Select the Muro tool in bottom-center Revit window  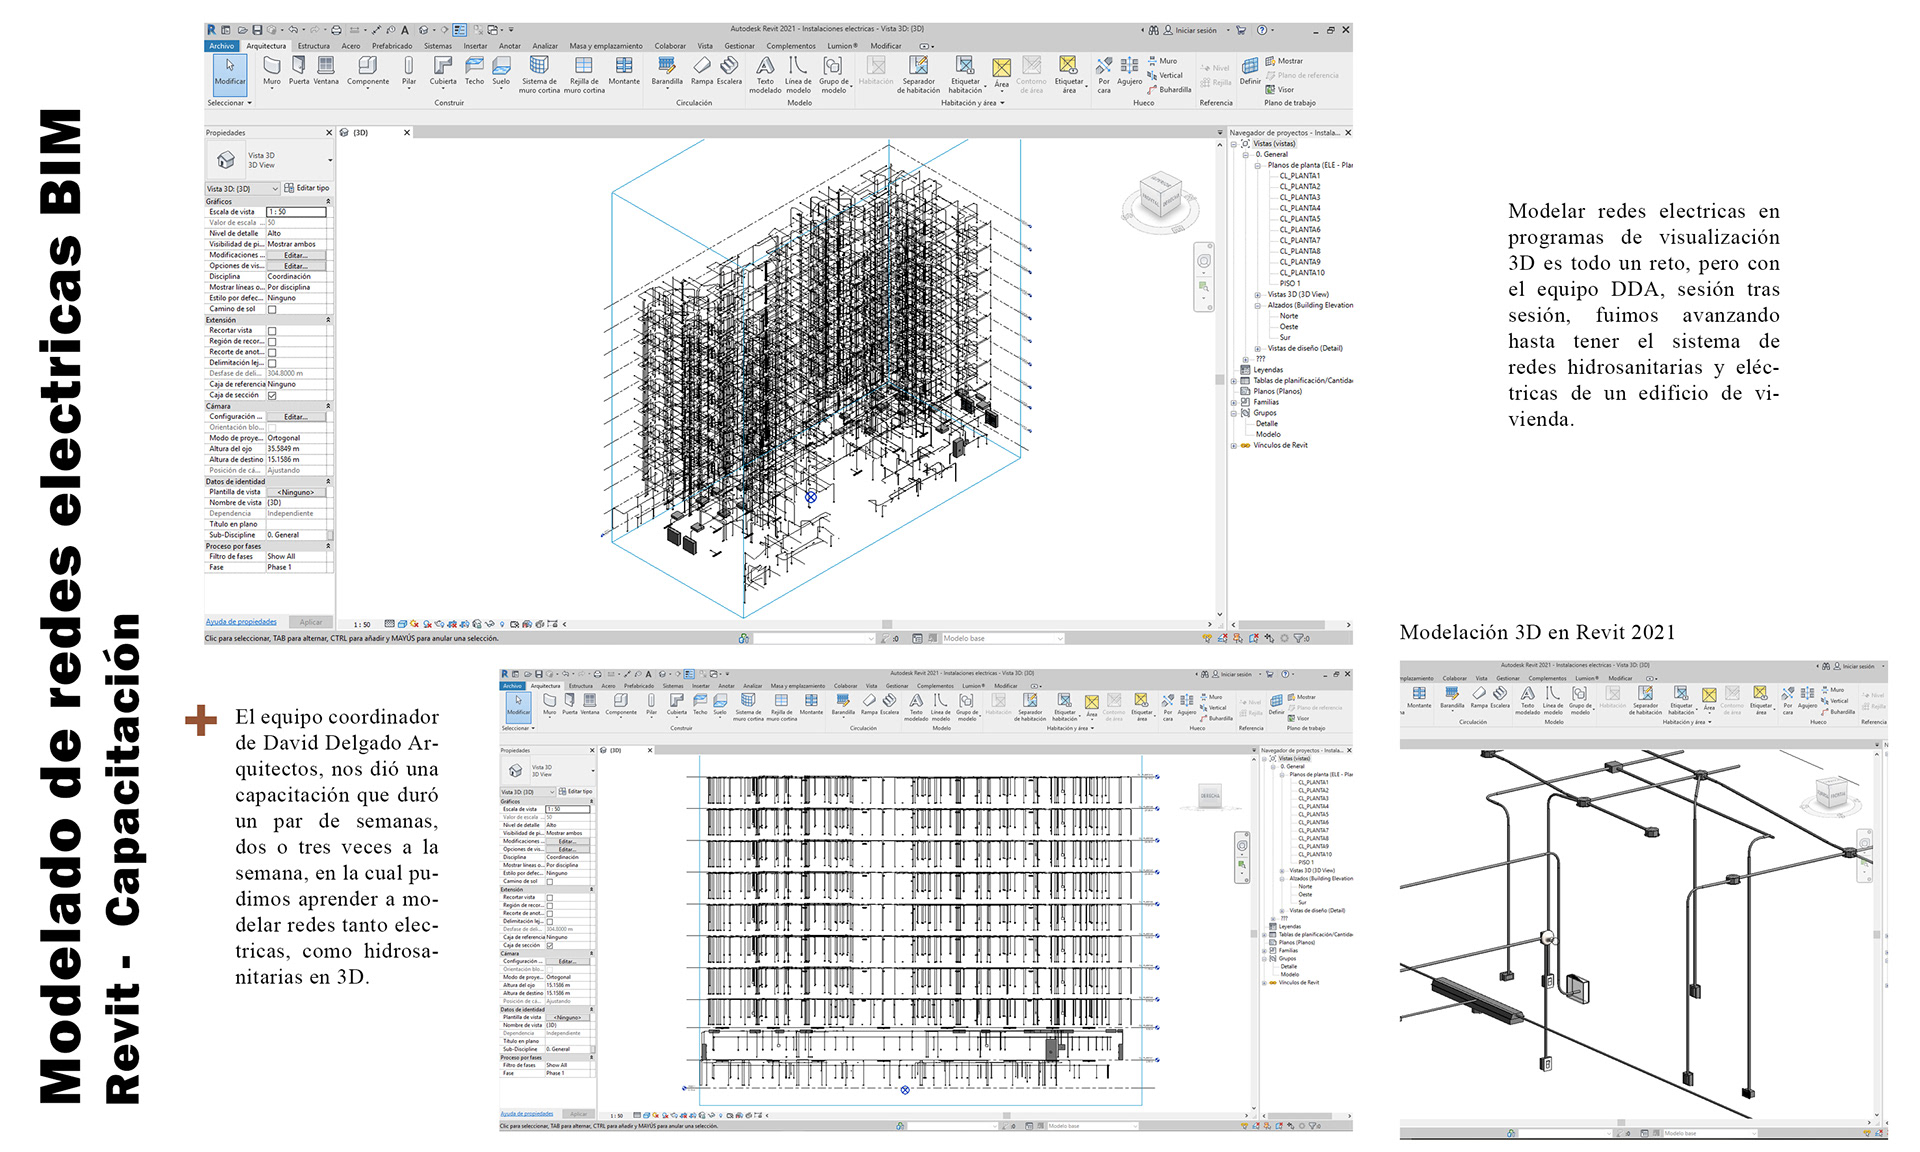[x=549, y=704]
